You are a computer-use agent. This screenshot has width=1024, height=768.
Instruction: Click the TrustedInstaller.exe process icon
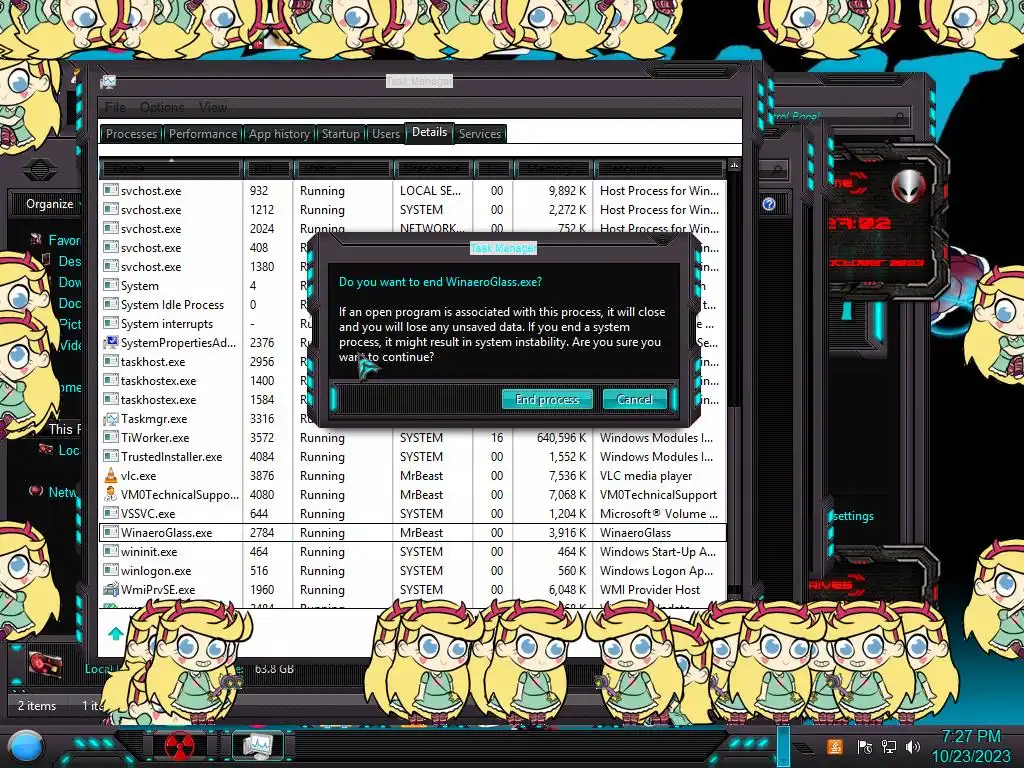pos(111,456)
